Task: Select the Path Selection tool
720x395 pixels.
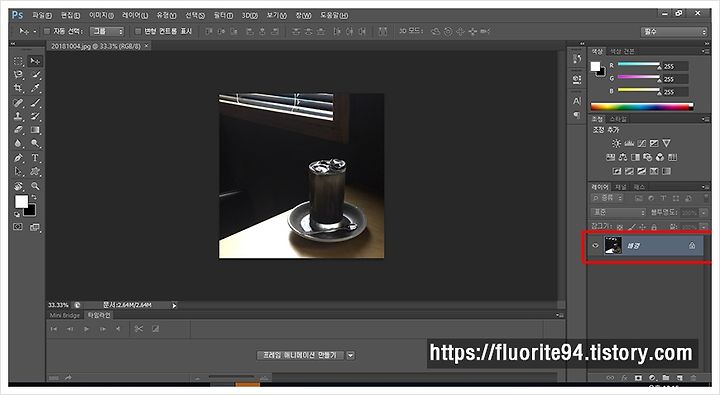Action: click(x=18, y=172)
